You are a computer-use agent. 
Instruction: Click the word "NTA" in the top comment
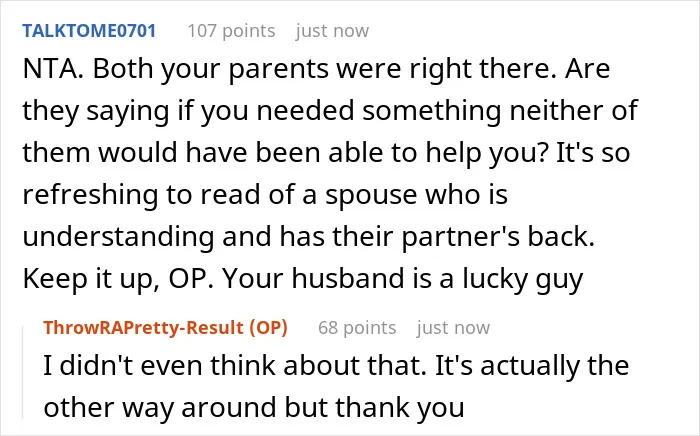50,69
